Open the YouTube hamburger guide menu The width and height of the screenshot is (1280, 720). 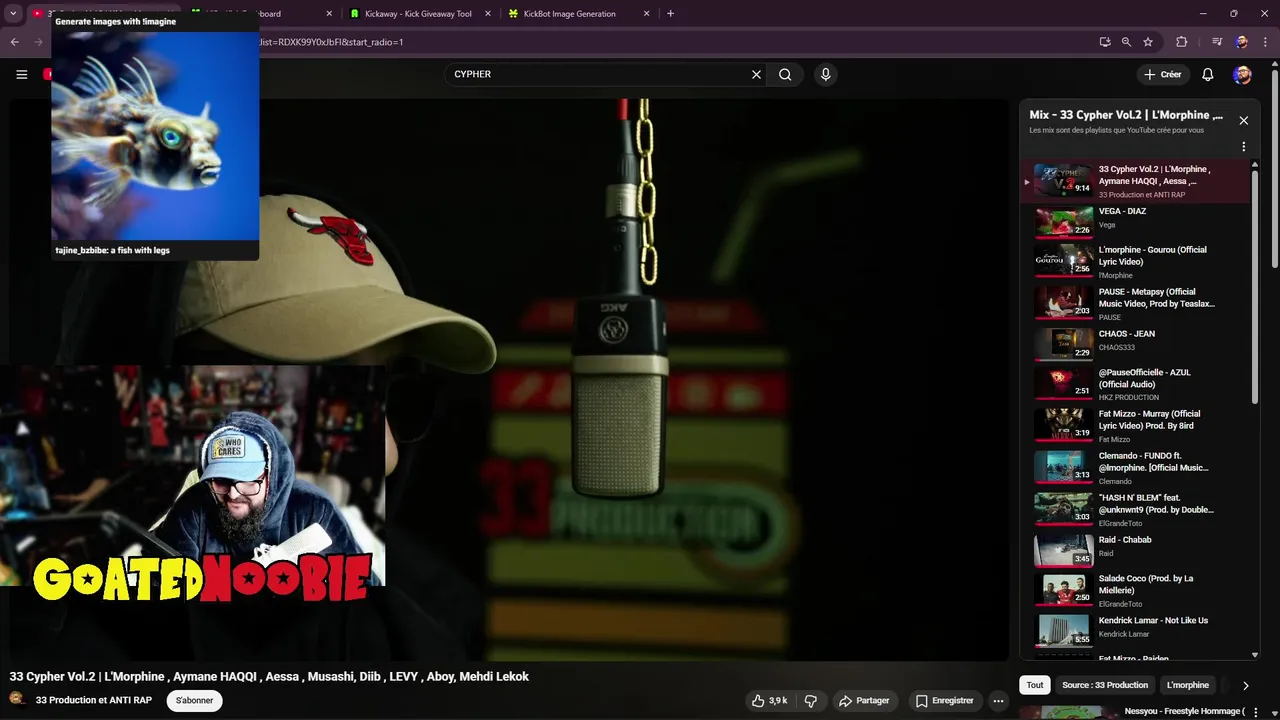[21, 74]
